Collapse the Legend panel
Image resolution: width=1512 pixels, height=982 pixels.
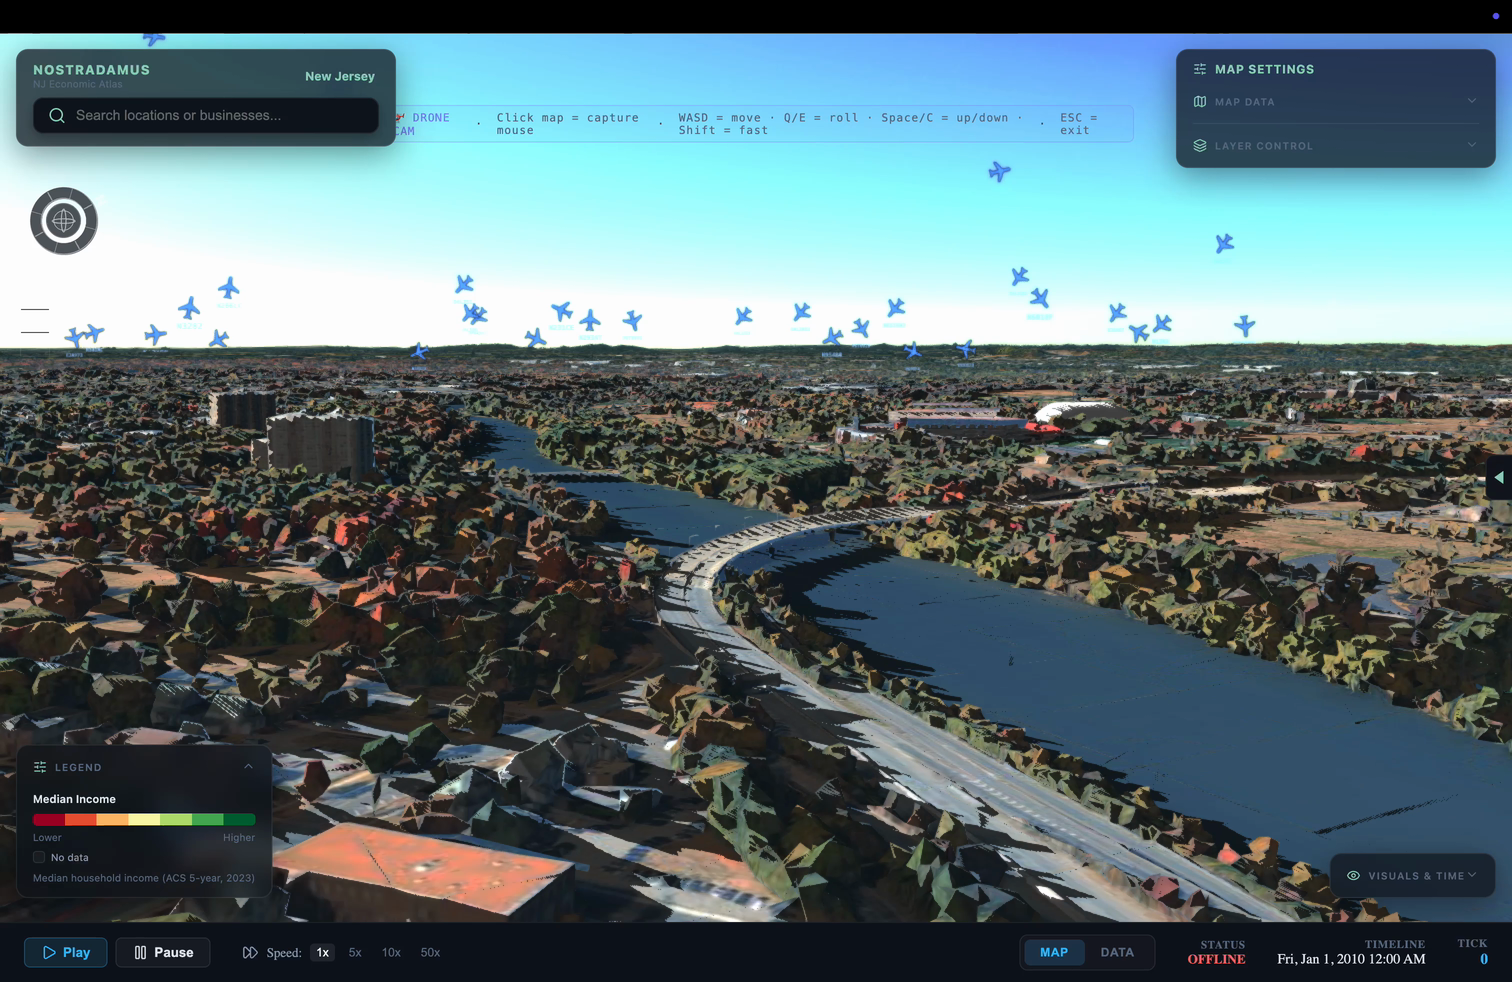click(248, 767)
